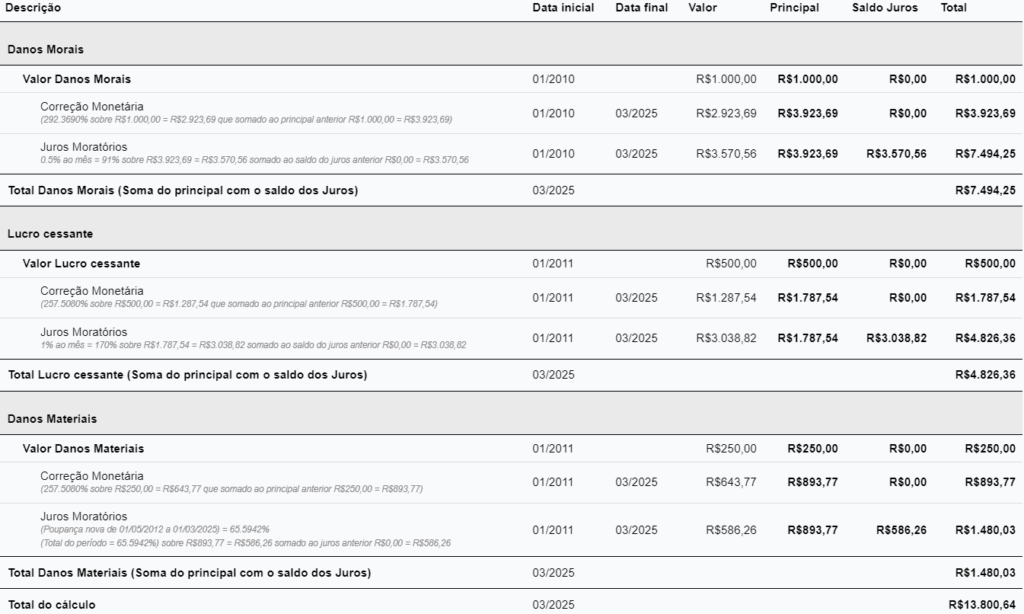This screenshot has width=1024, height=614.
Task: Select the Total Danos Materiais summary row label
Action: [x=189, y=573]
